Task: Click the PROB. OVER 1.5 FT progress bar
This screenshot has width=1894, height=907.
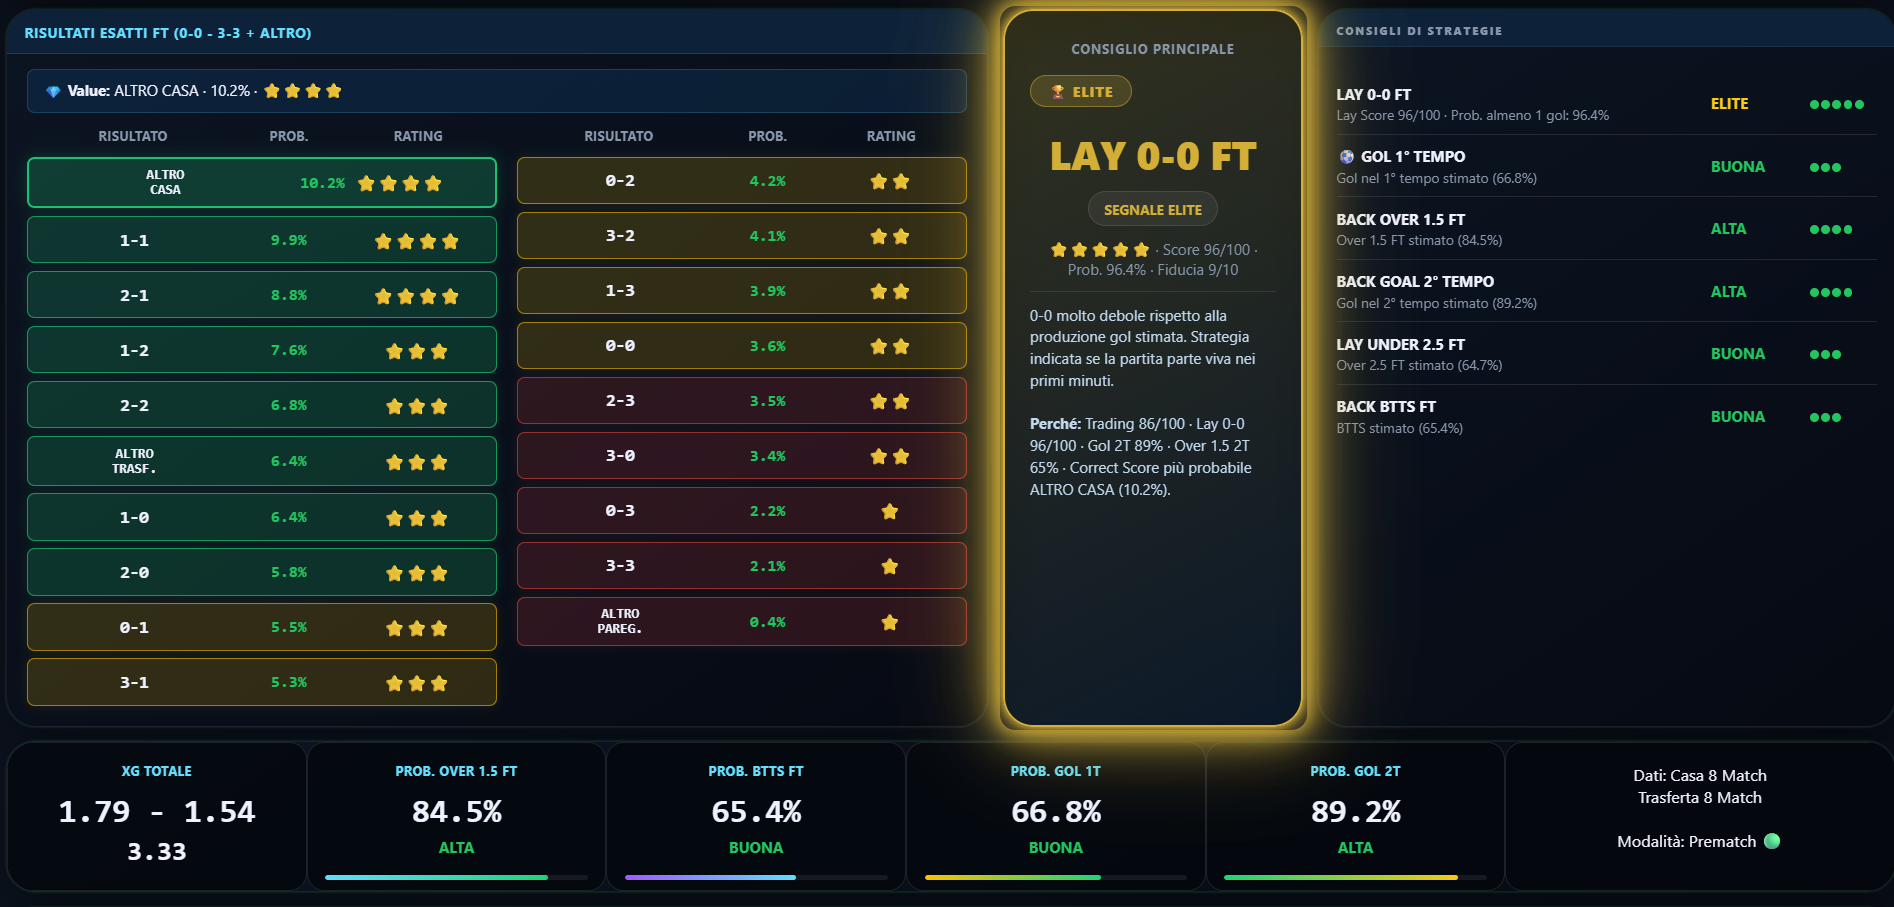Action: (x=456, y=877)
